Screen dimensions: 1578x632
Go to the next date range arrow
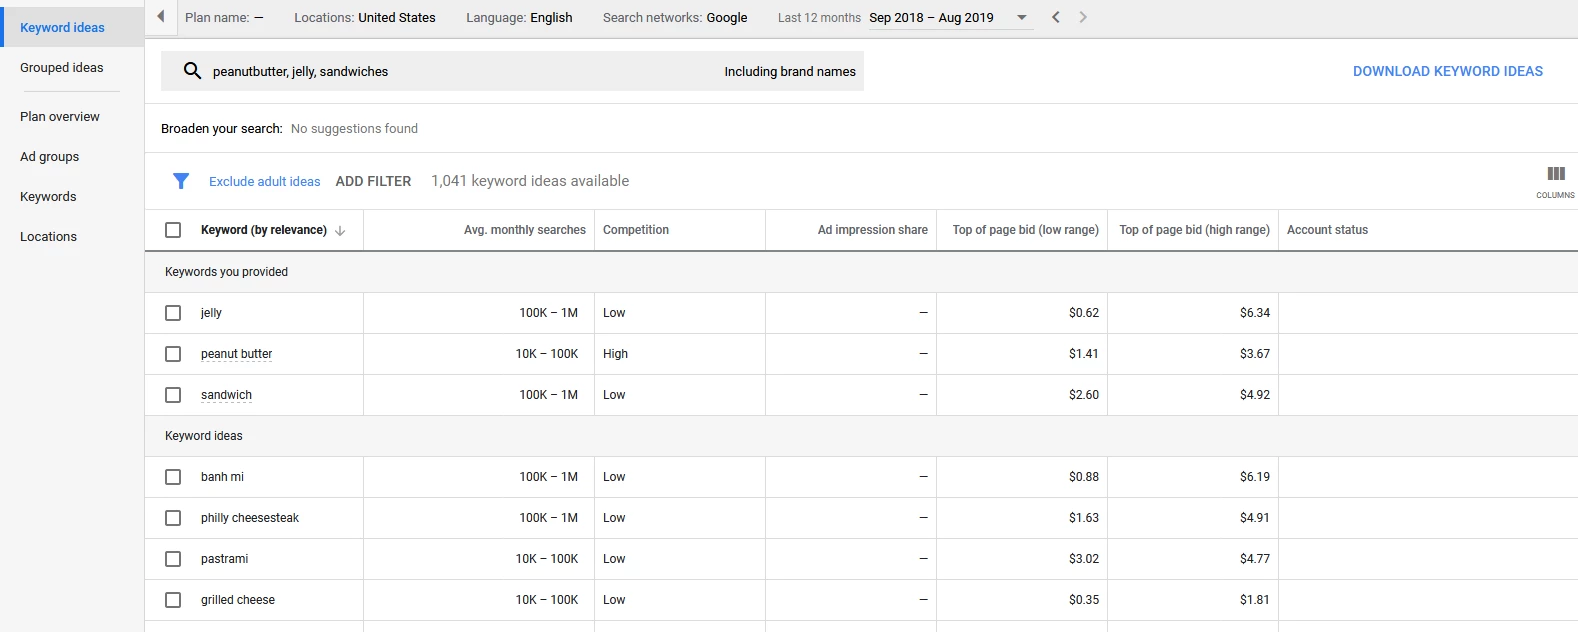(1083, 17)
